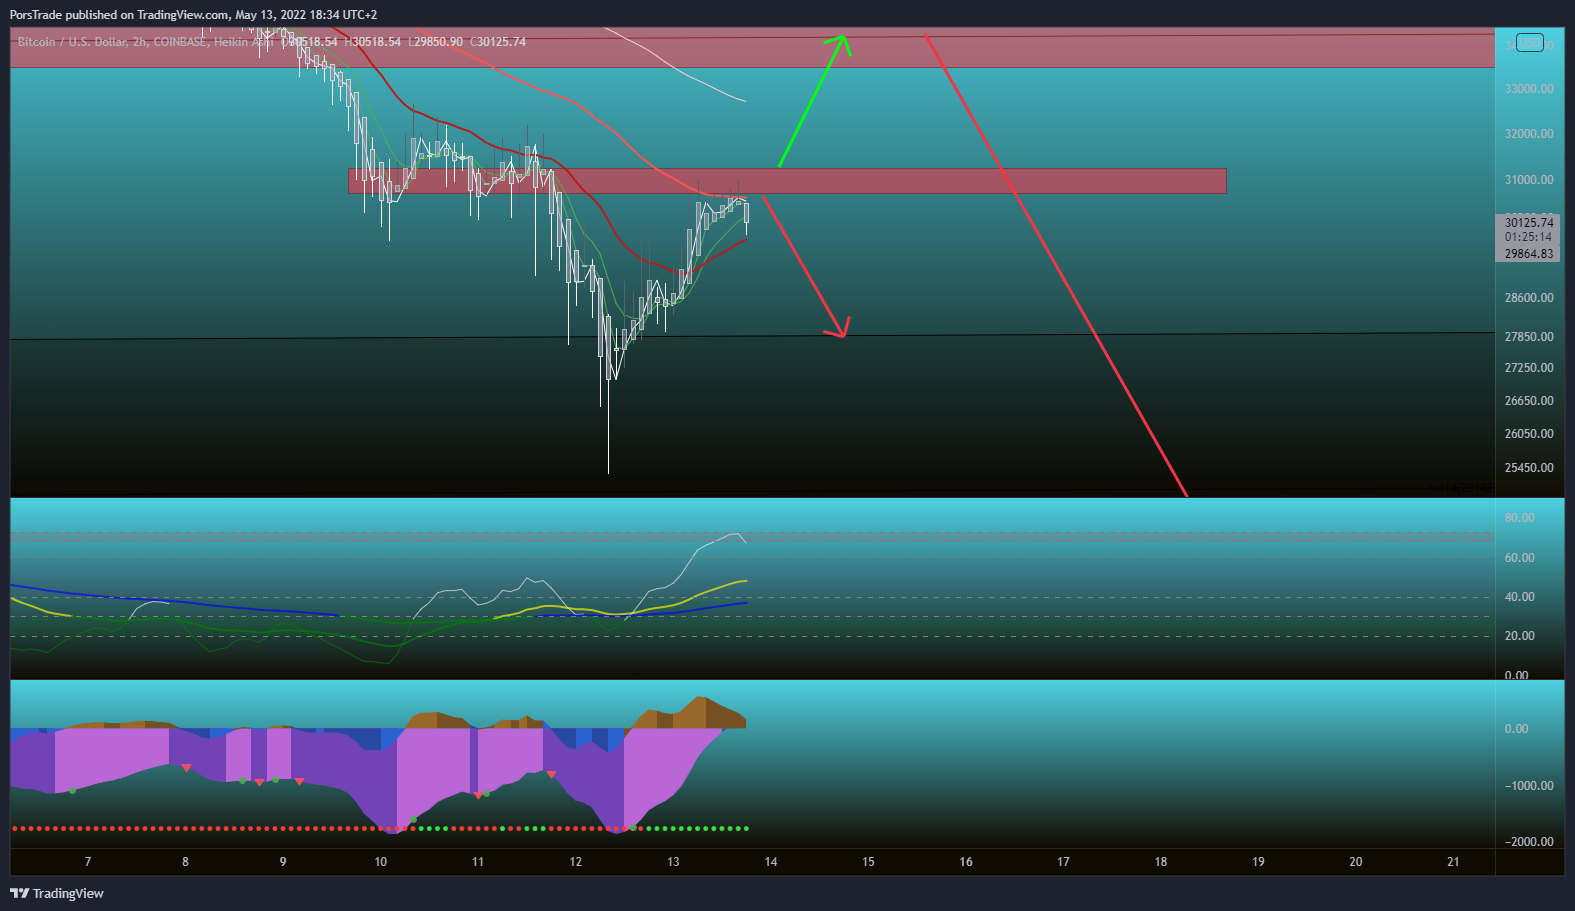Viewport: 1575px width, 911px height.
Task: Click the 20.00 level on oscillator axis
Action: tap(1519, 636)
